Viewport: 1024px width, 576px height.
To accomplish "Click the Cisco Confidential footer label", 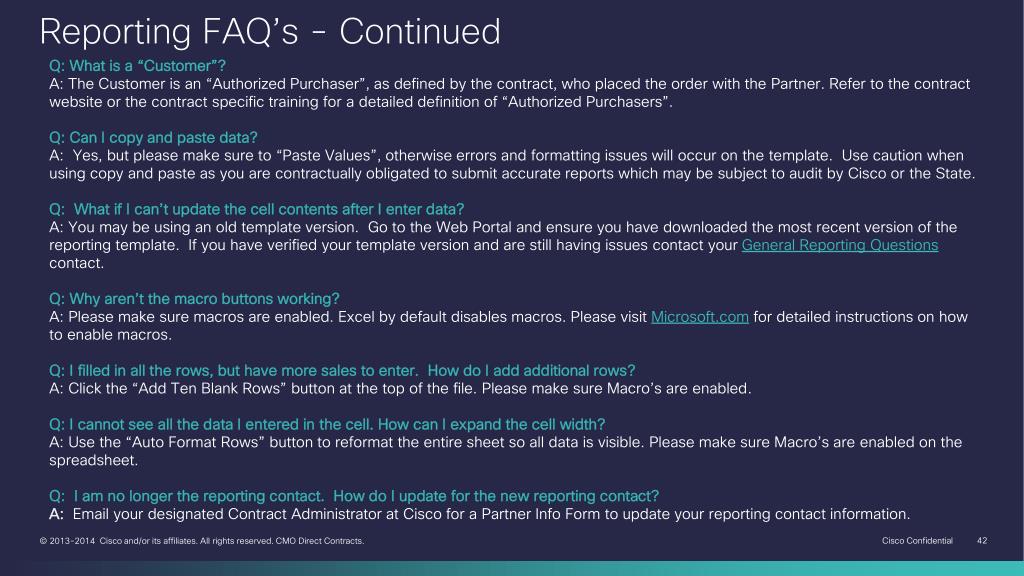I will [x=917, y=541].
